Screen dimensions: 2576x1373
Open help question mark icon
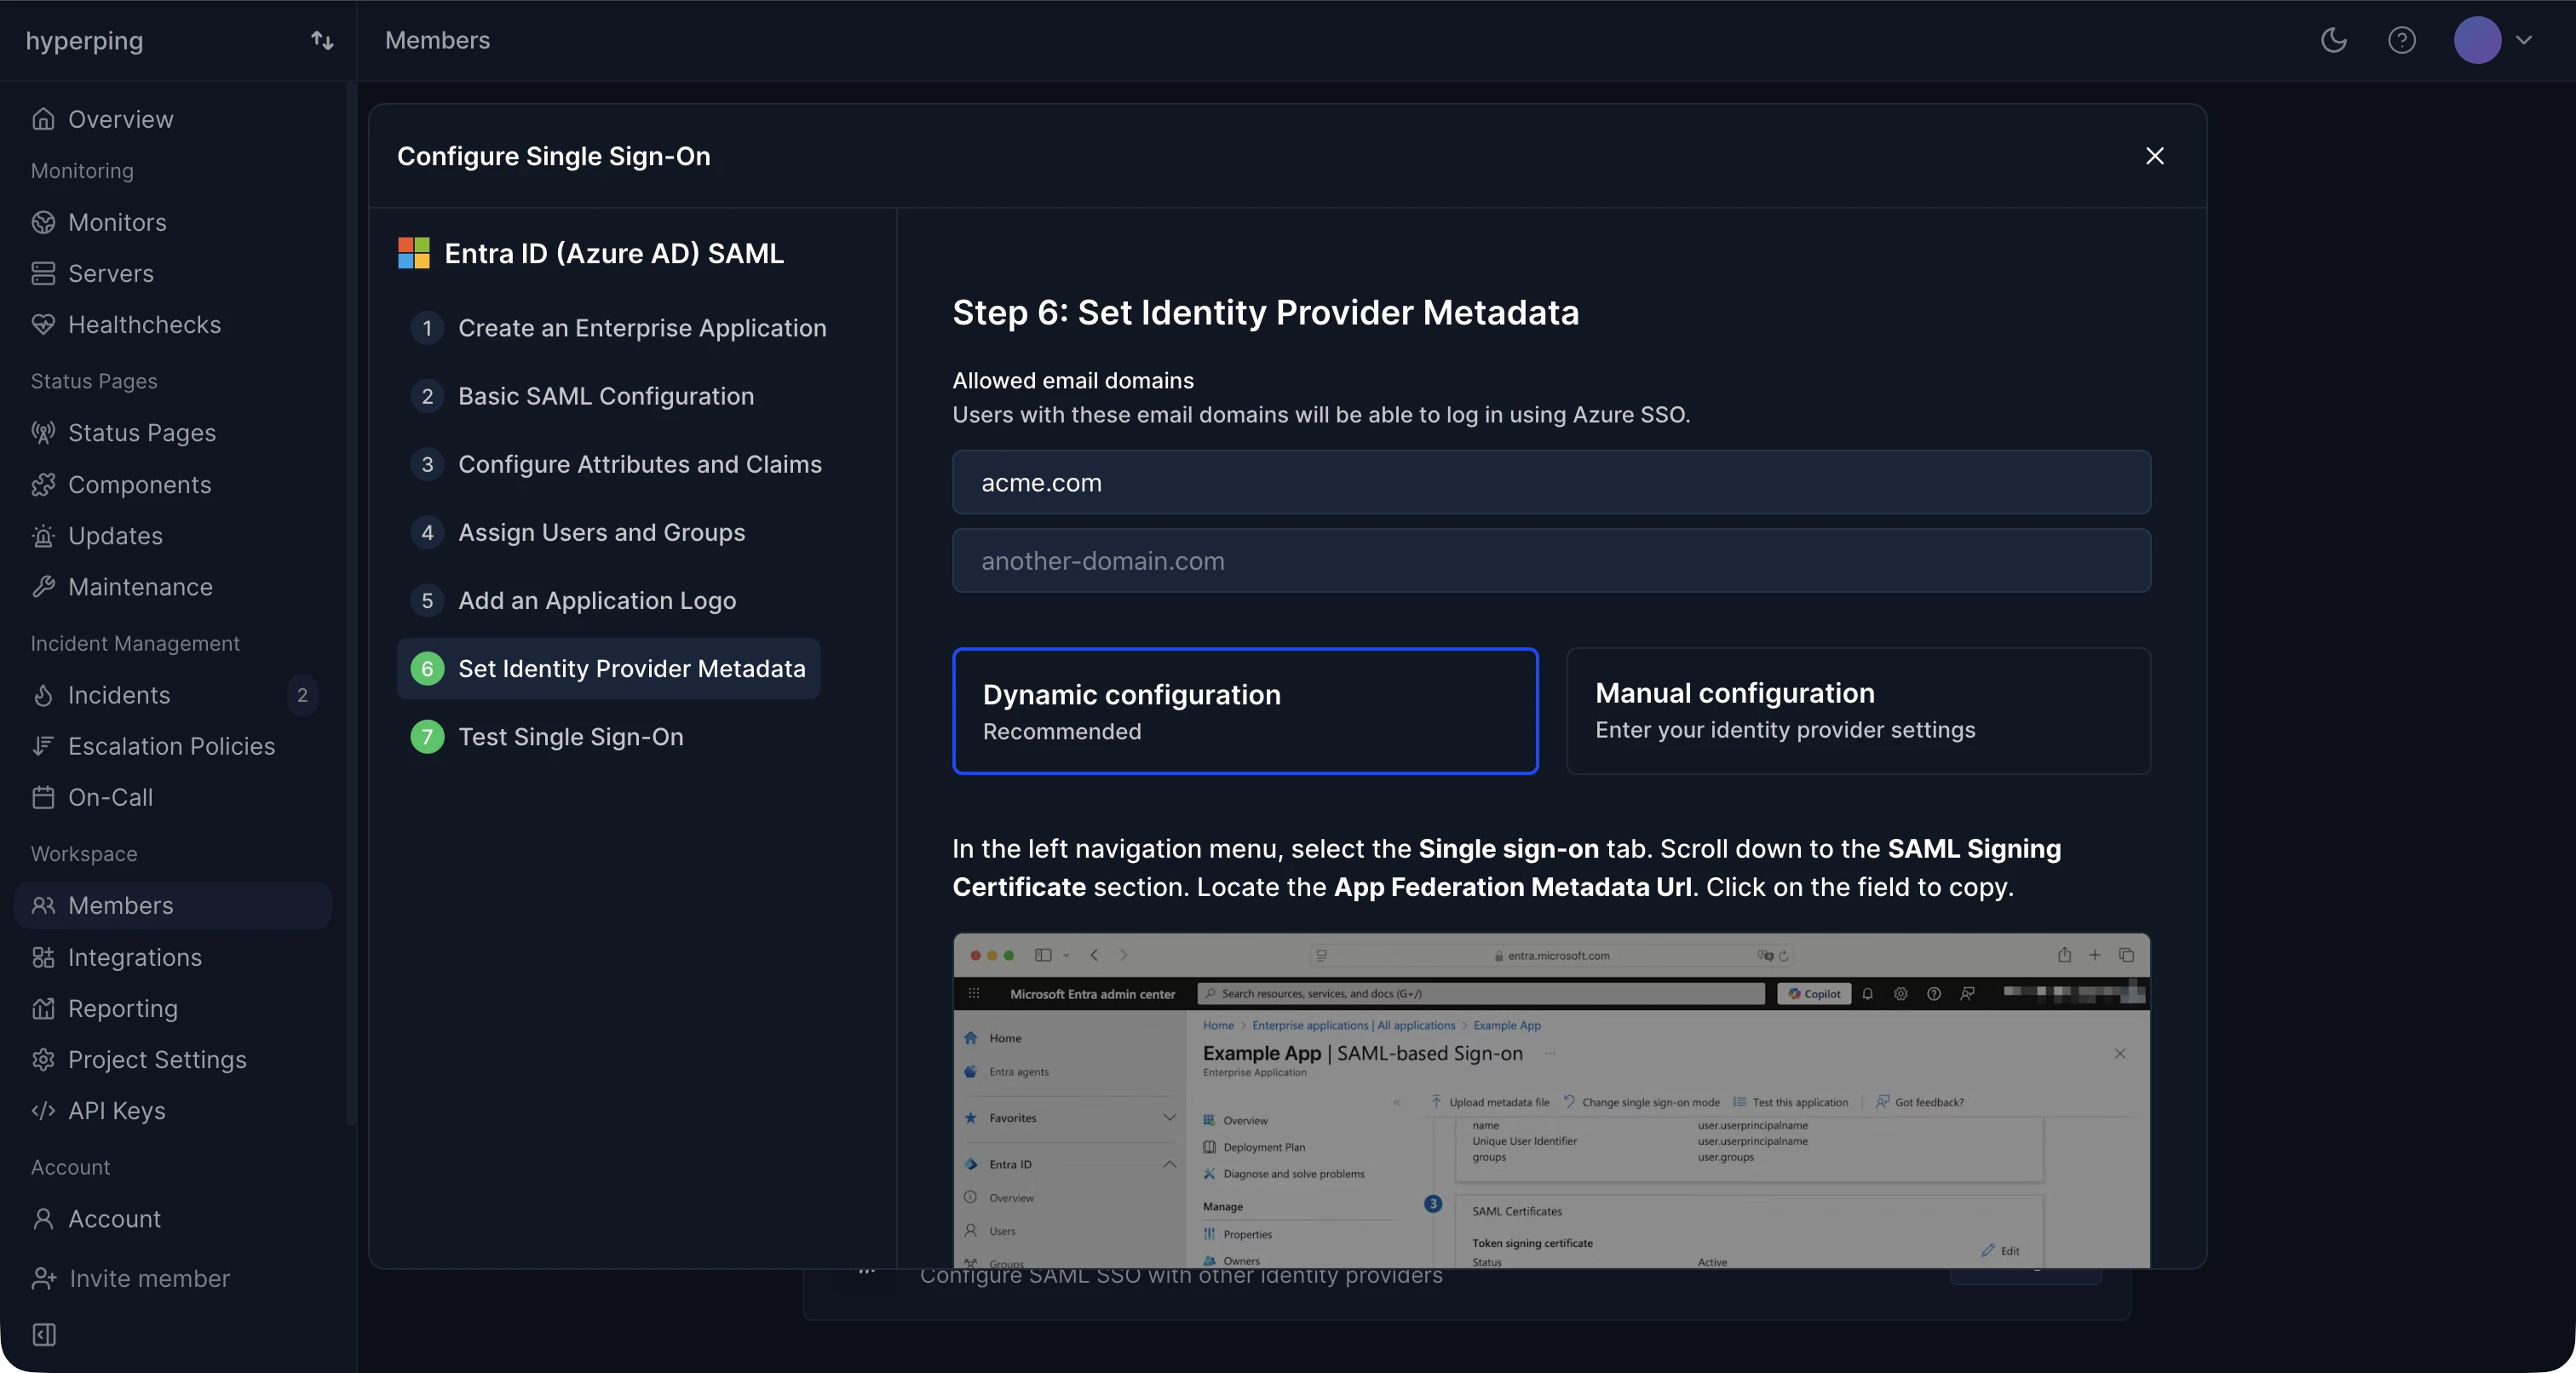point(2402,40)
